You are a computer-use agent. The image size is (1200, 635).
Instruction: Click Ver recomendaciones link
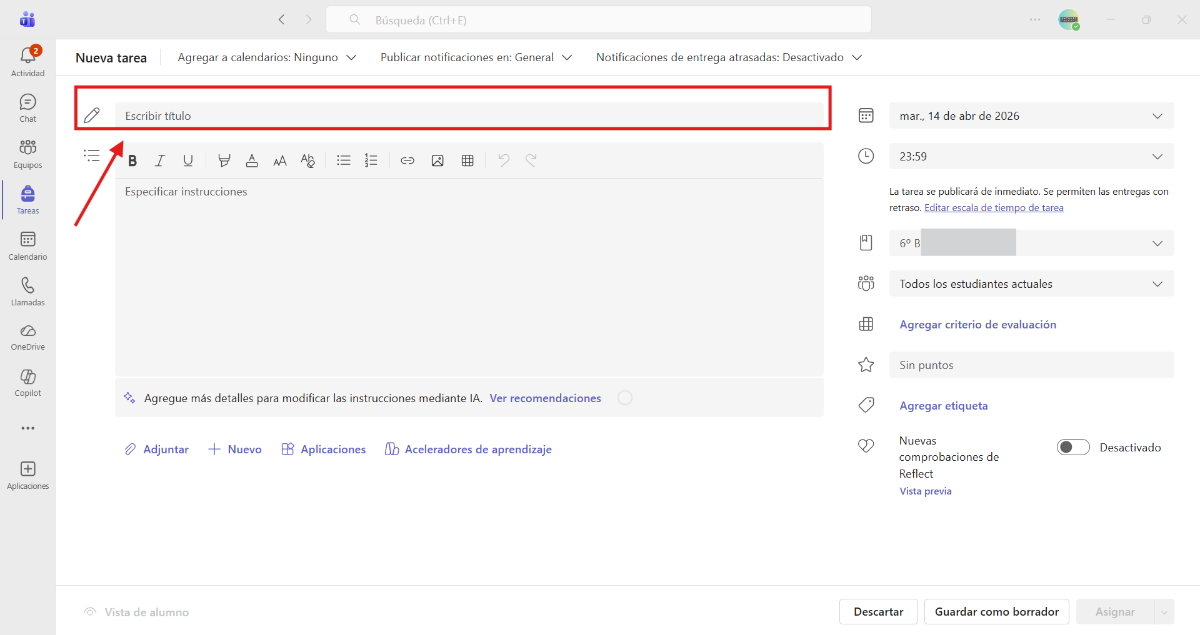[545, 398]
